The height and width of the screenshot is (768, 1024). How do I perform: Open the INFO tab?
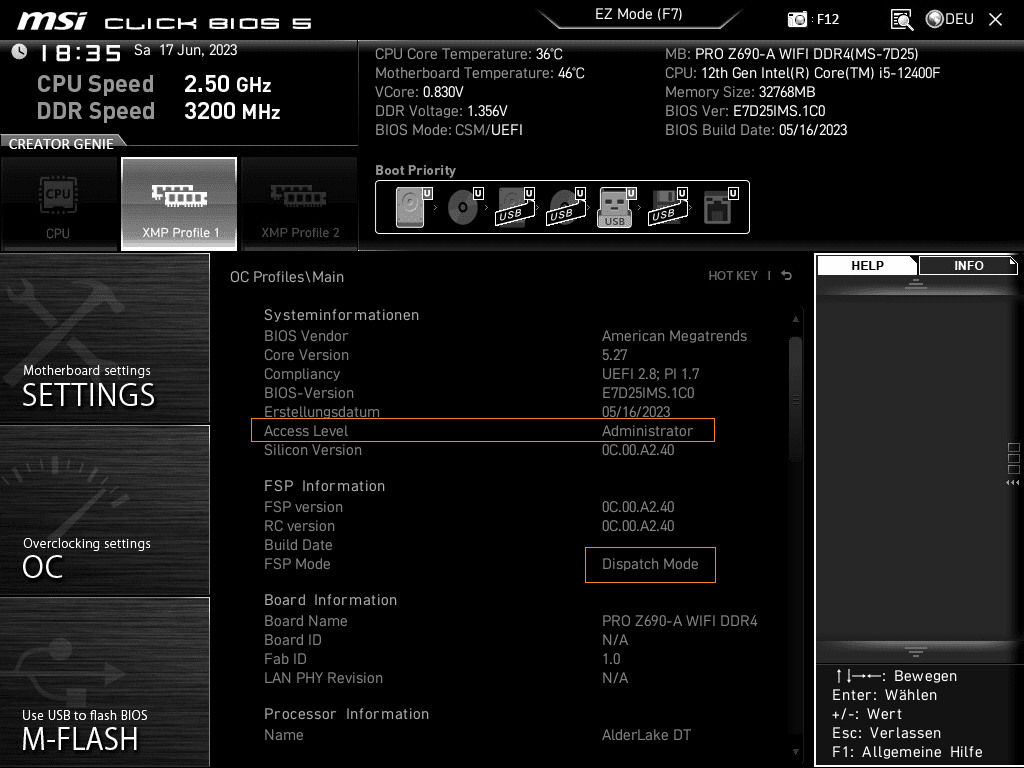[x=968, y=265]
